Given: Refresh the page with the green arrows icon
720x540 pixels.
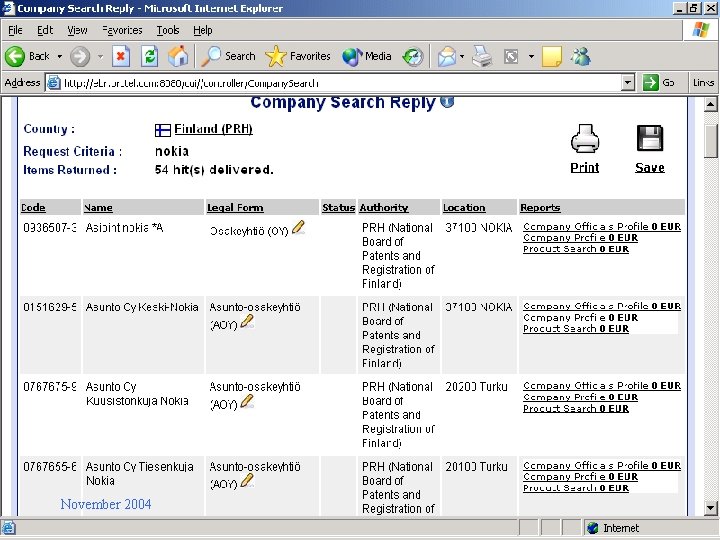Looking at the screenshot, I should (x=150, y=56).
